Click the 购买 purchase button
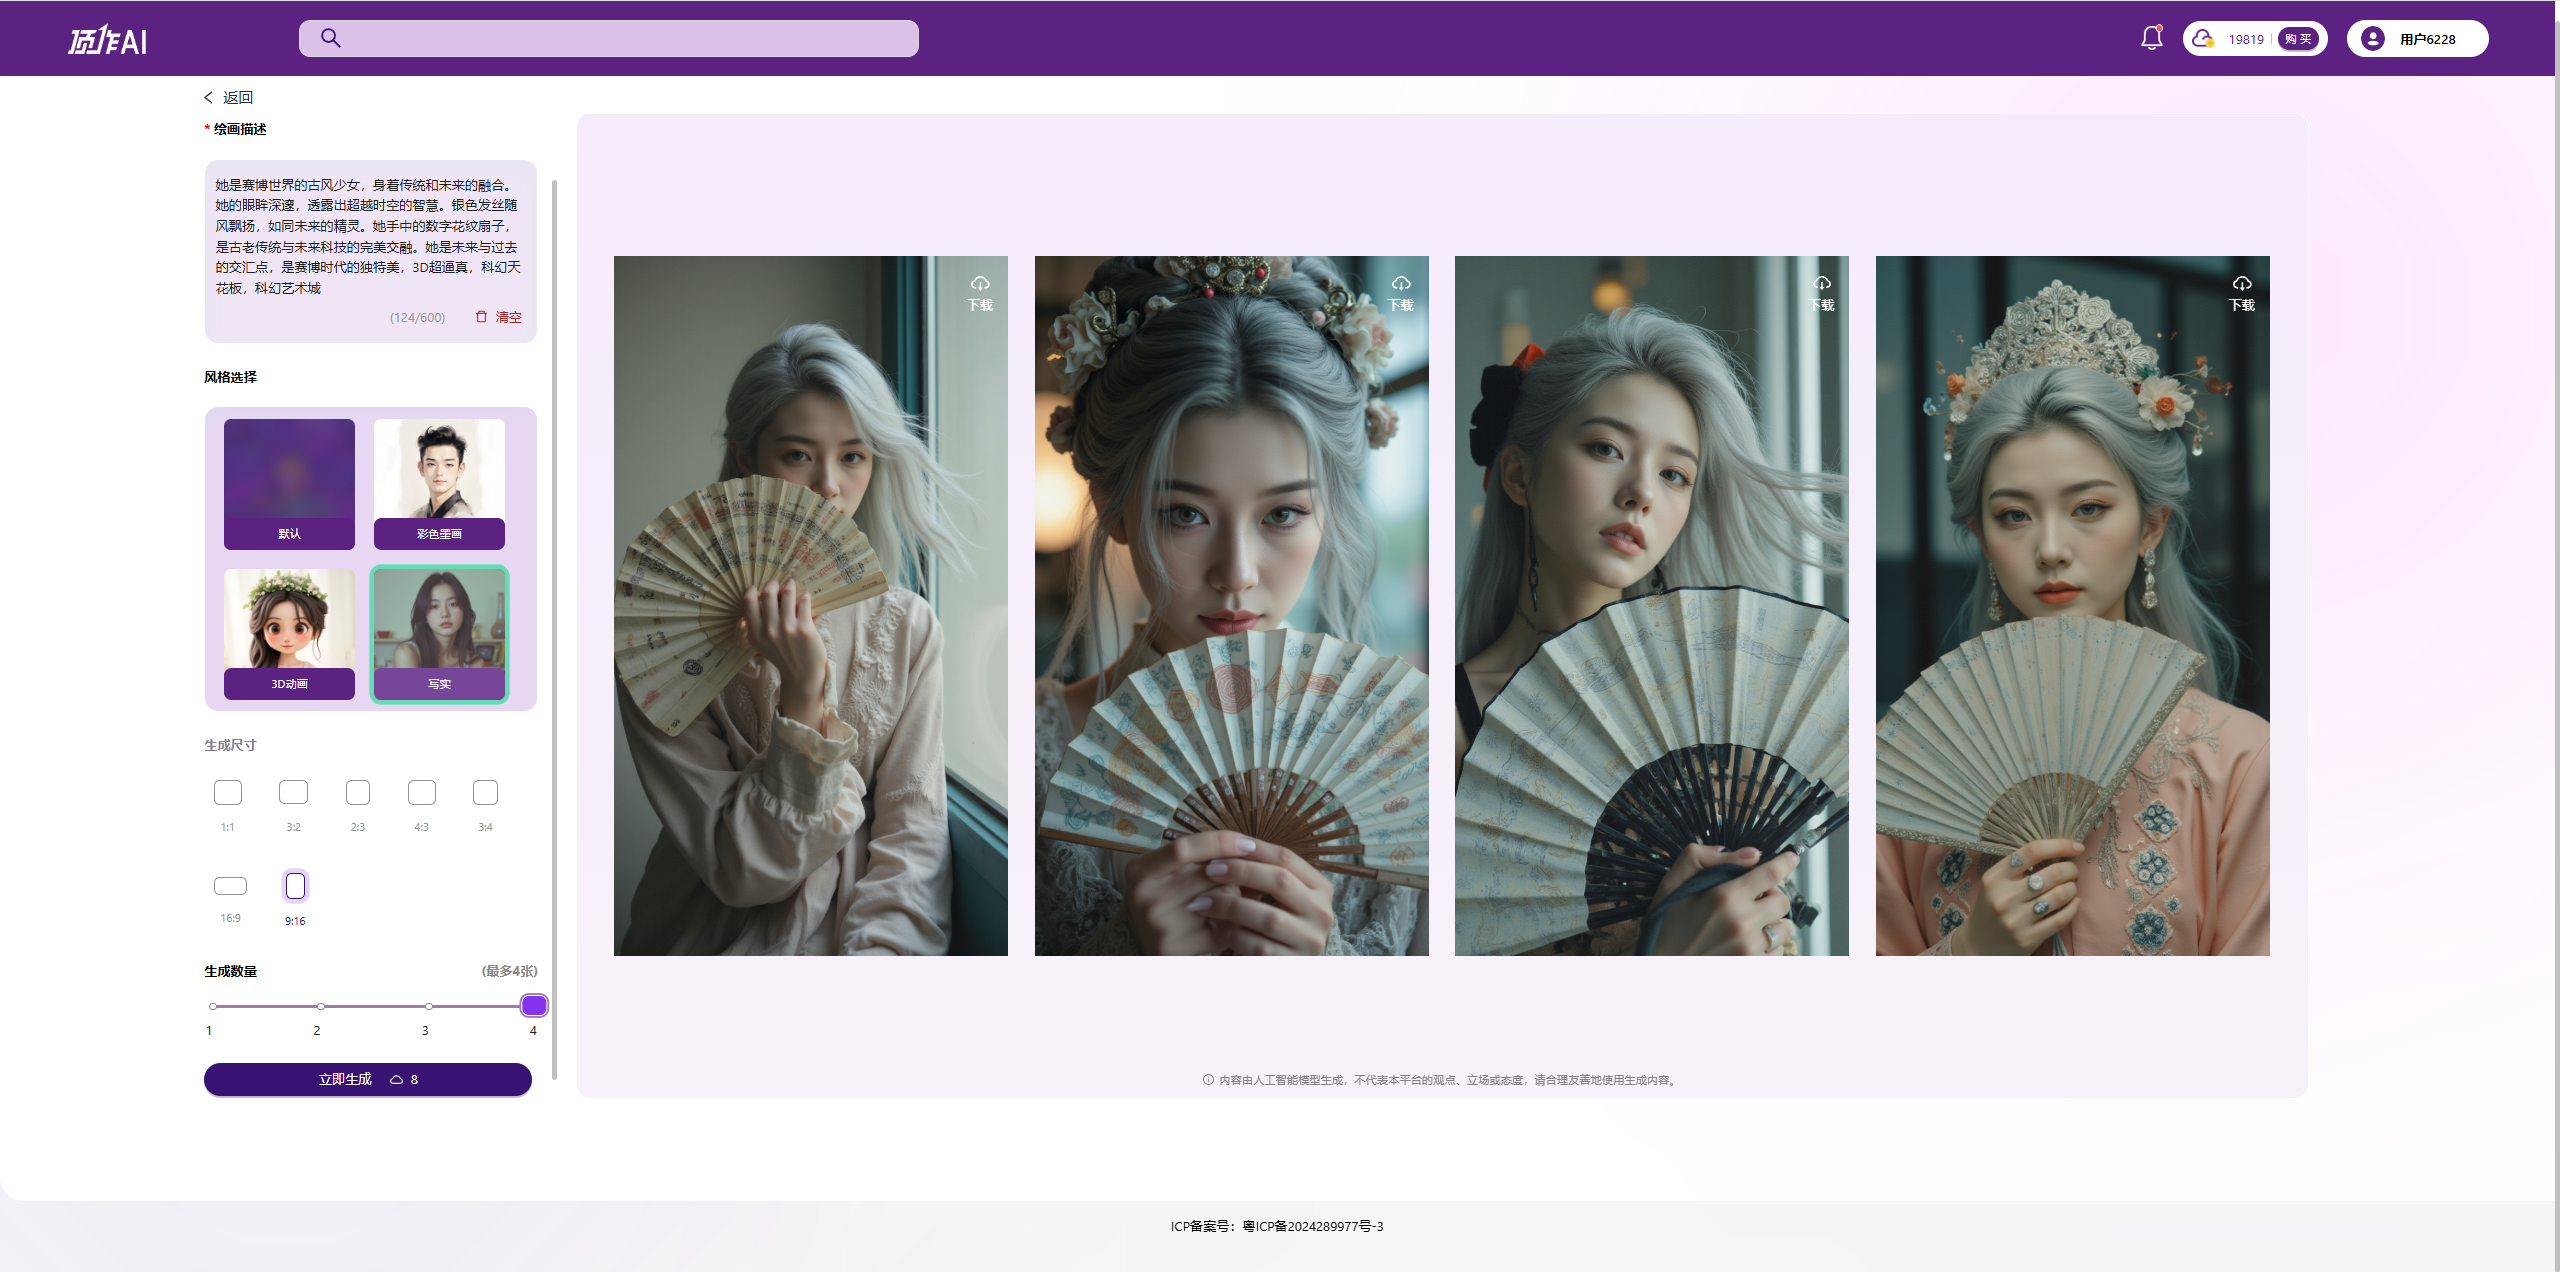Viewport: 2560px width, 1272px height. pos(2298,39)
